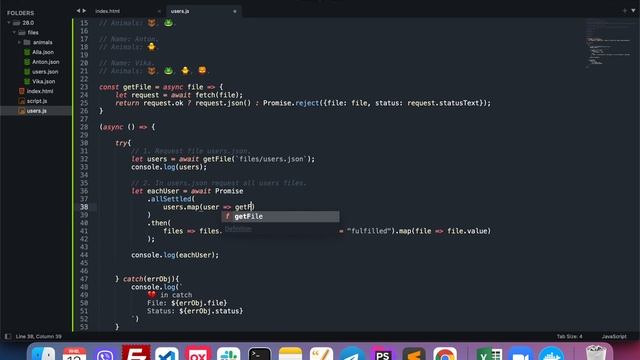This screenshot has width=640, height=360.
Task: Open Notes app in the dock
Action: tap(291, 353)
